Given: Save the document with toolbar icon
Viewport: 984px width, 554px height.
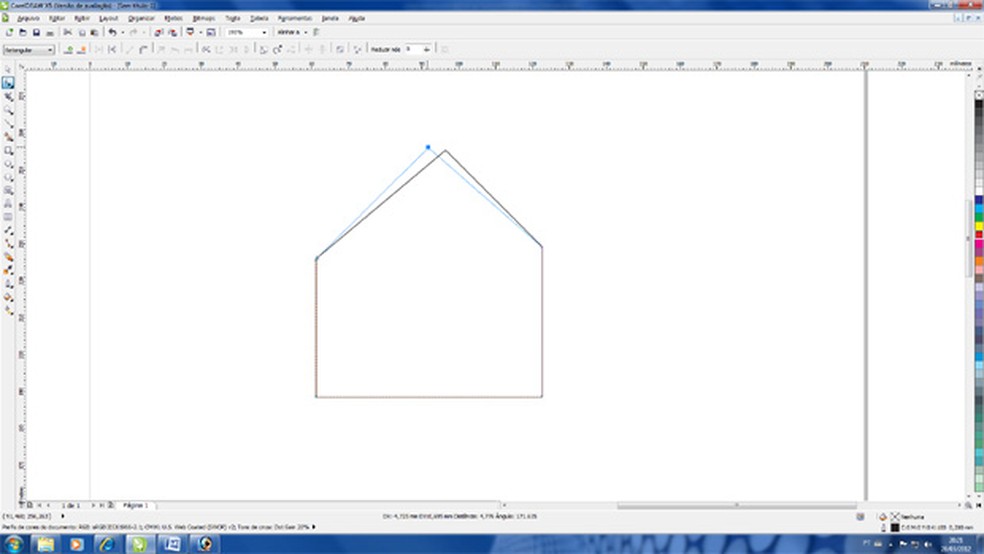Looking at the screenshot, I should (36, 32).
